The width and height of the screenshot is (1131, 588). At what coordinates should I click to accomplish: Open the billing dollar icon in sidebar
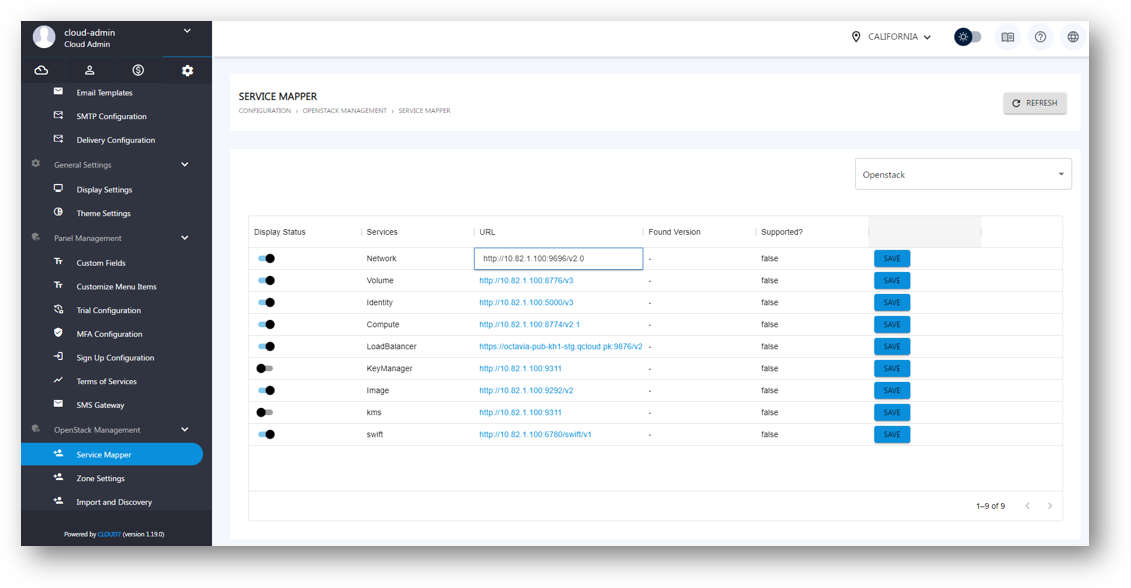[x=138, y=70]
